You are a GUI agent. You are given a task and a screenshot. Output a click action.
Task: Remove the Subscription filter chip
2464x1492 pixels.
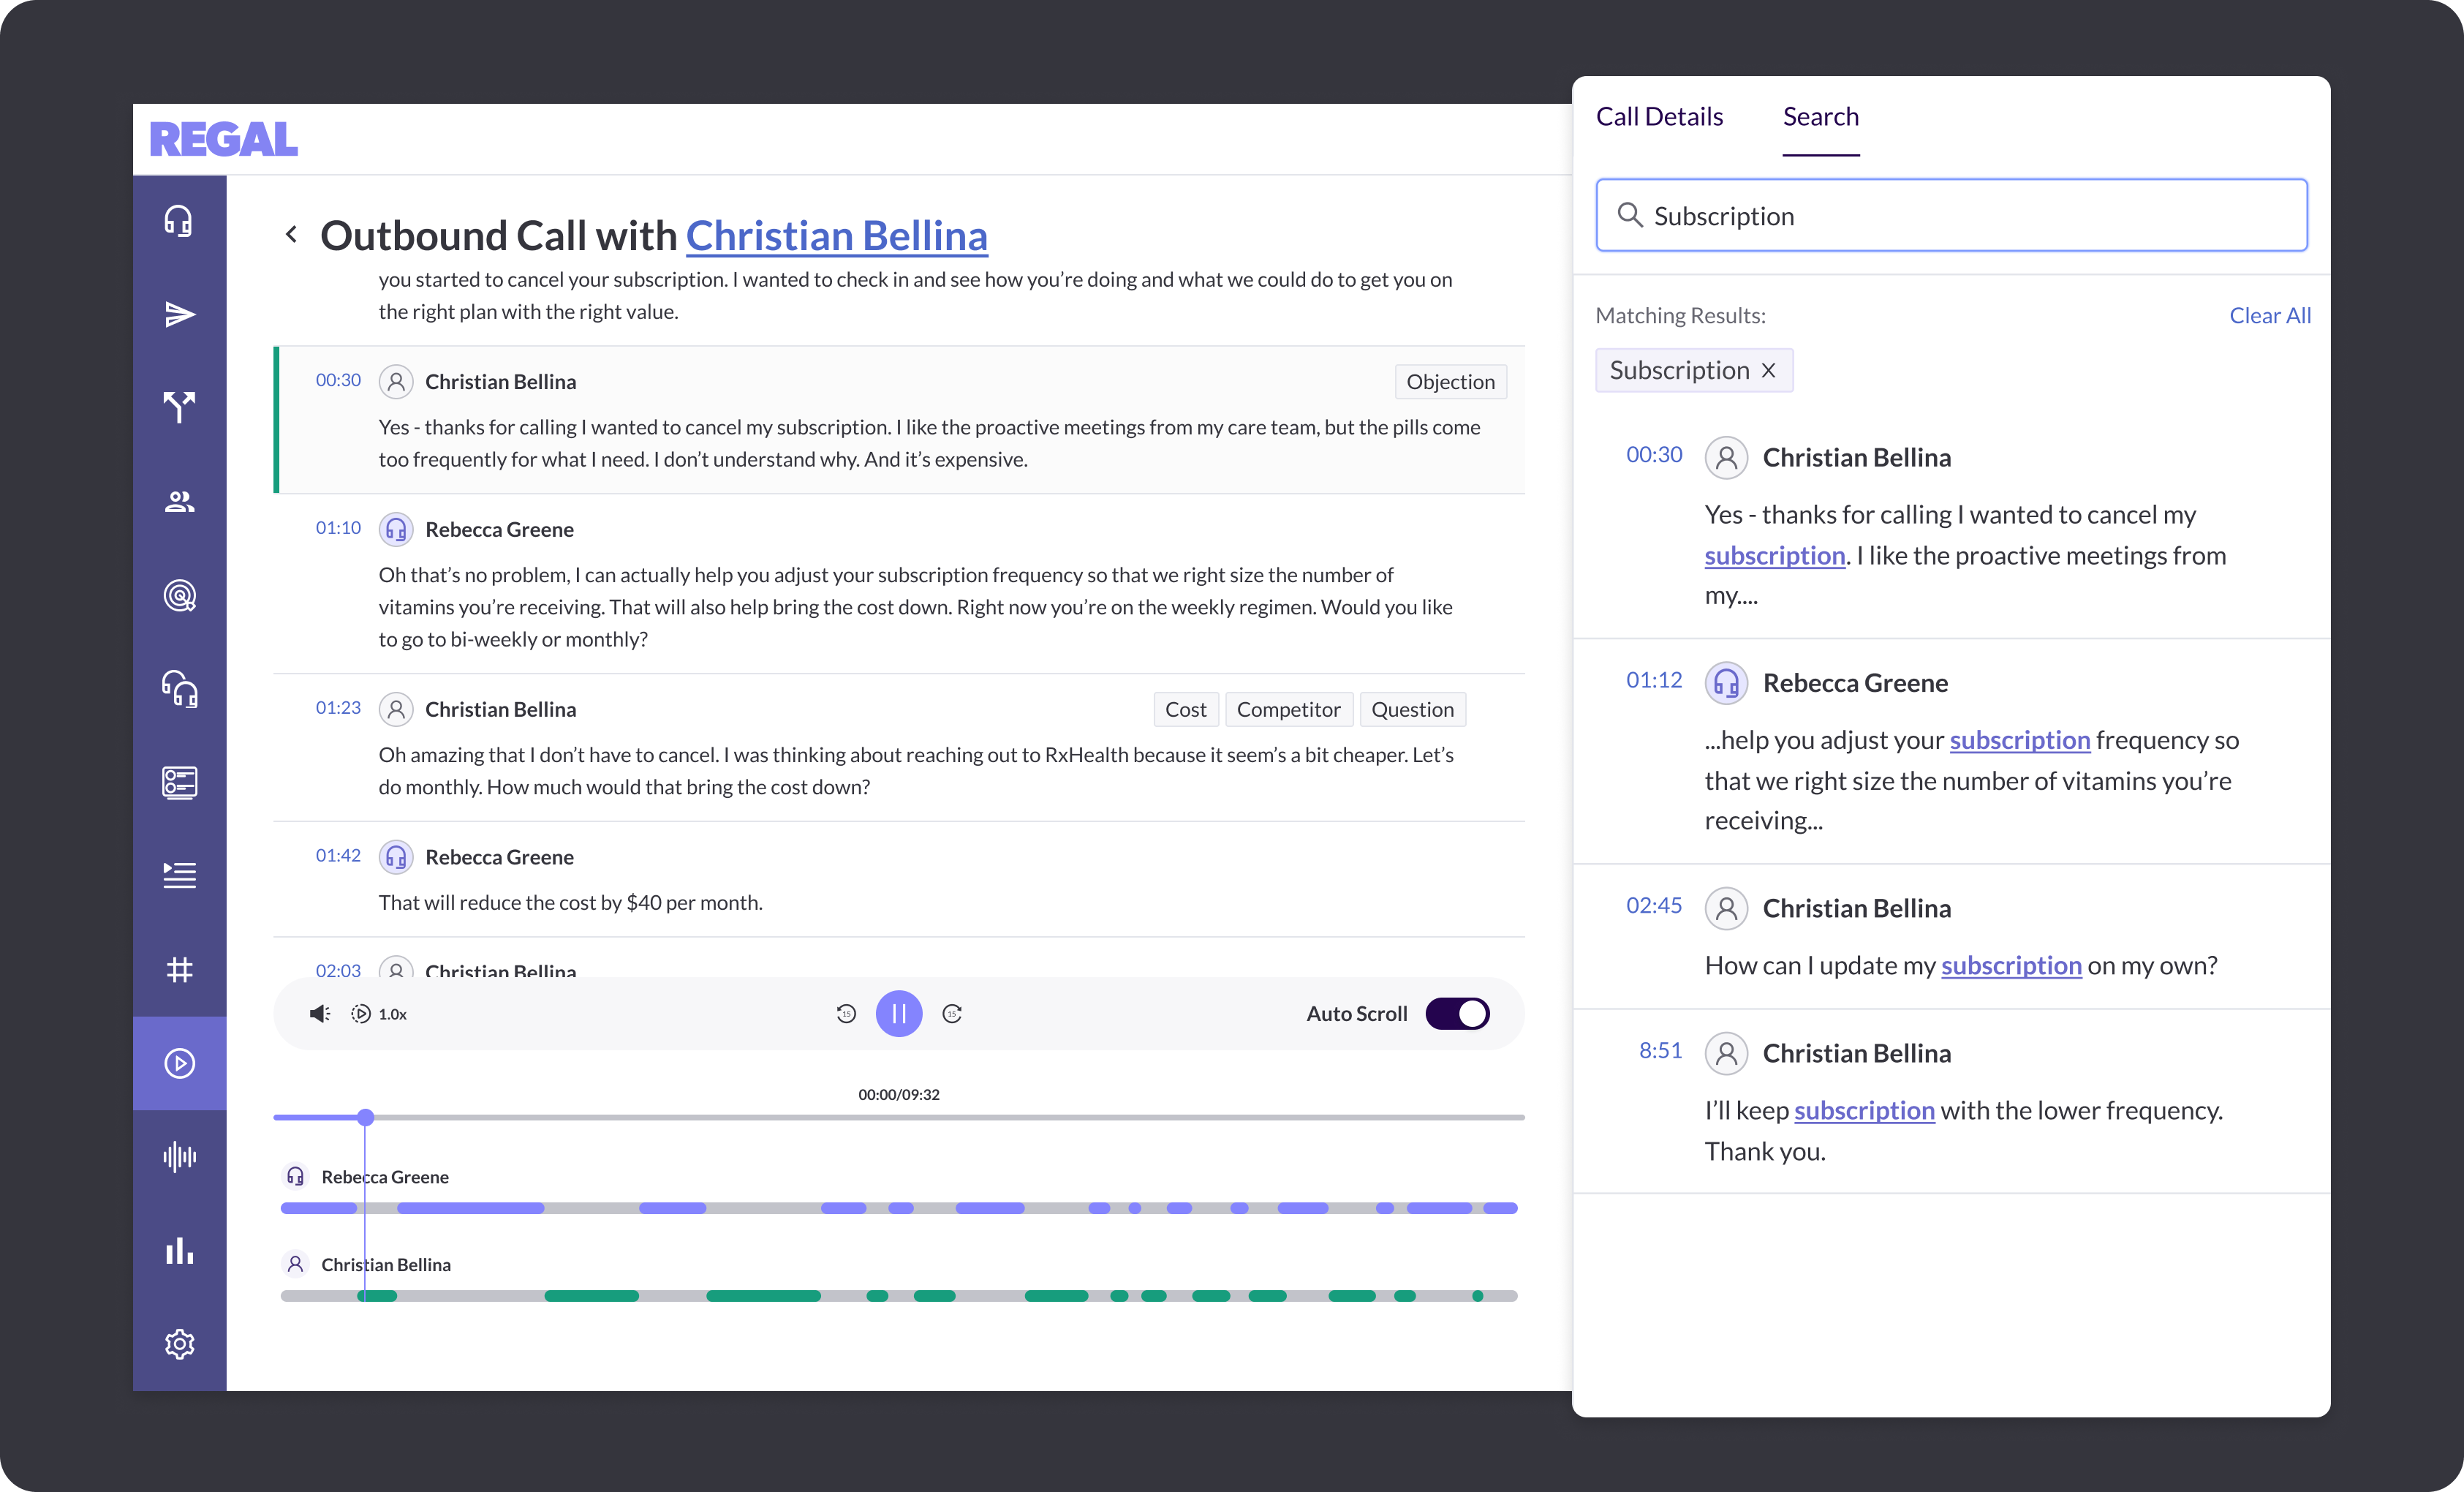pyautogui.click(x=1768, y=371)
